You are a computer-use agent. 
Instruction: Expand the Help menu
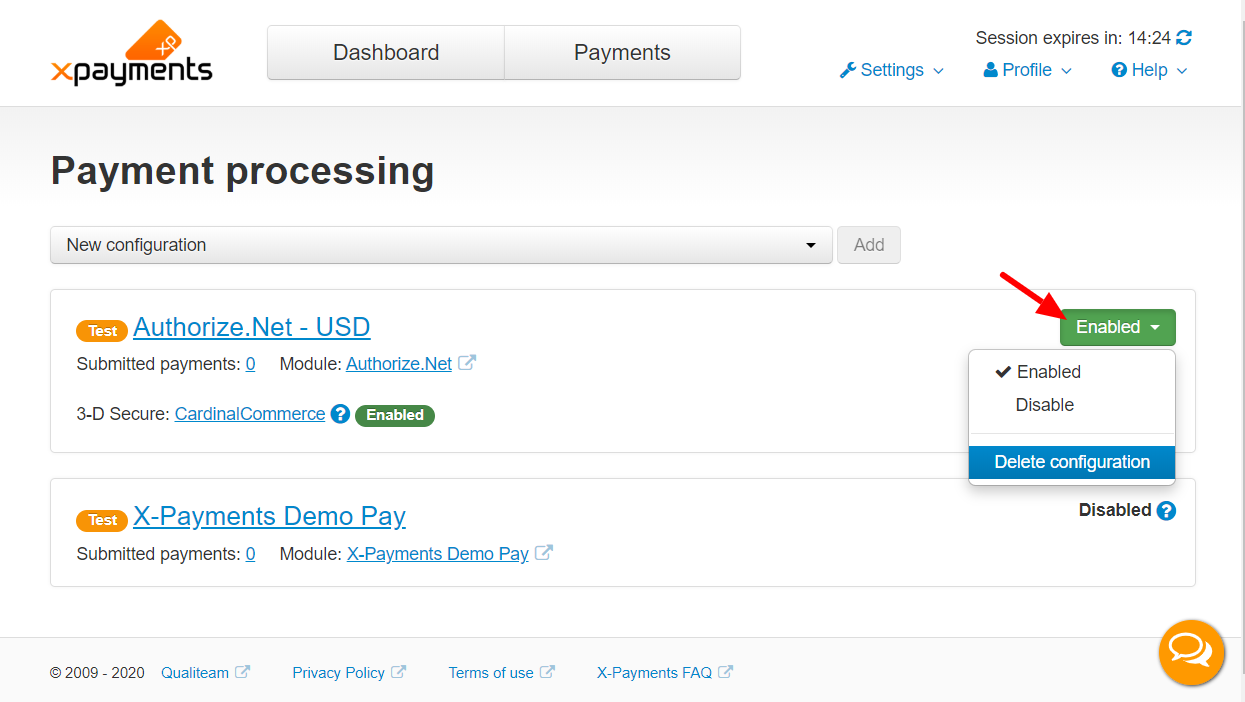[x=1150, y=70]
